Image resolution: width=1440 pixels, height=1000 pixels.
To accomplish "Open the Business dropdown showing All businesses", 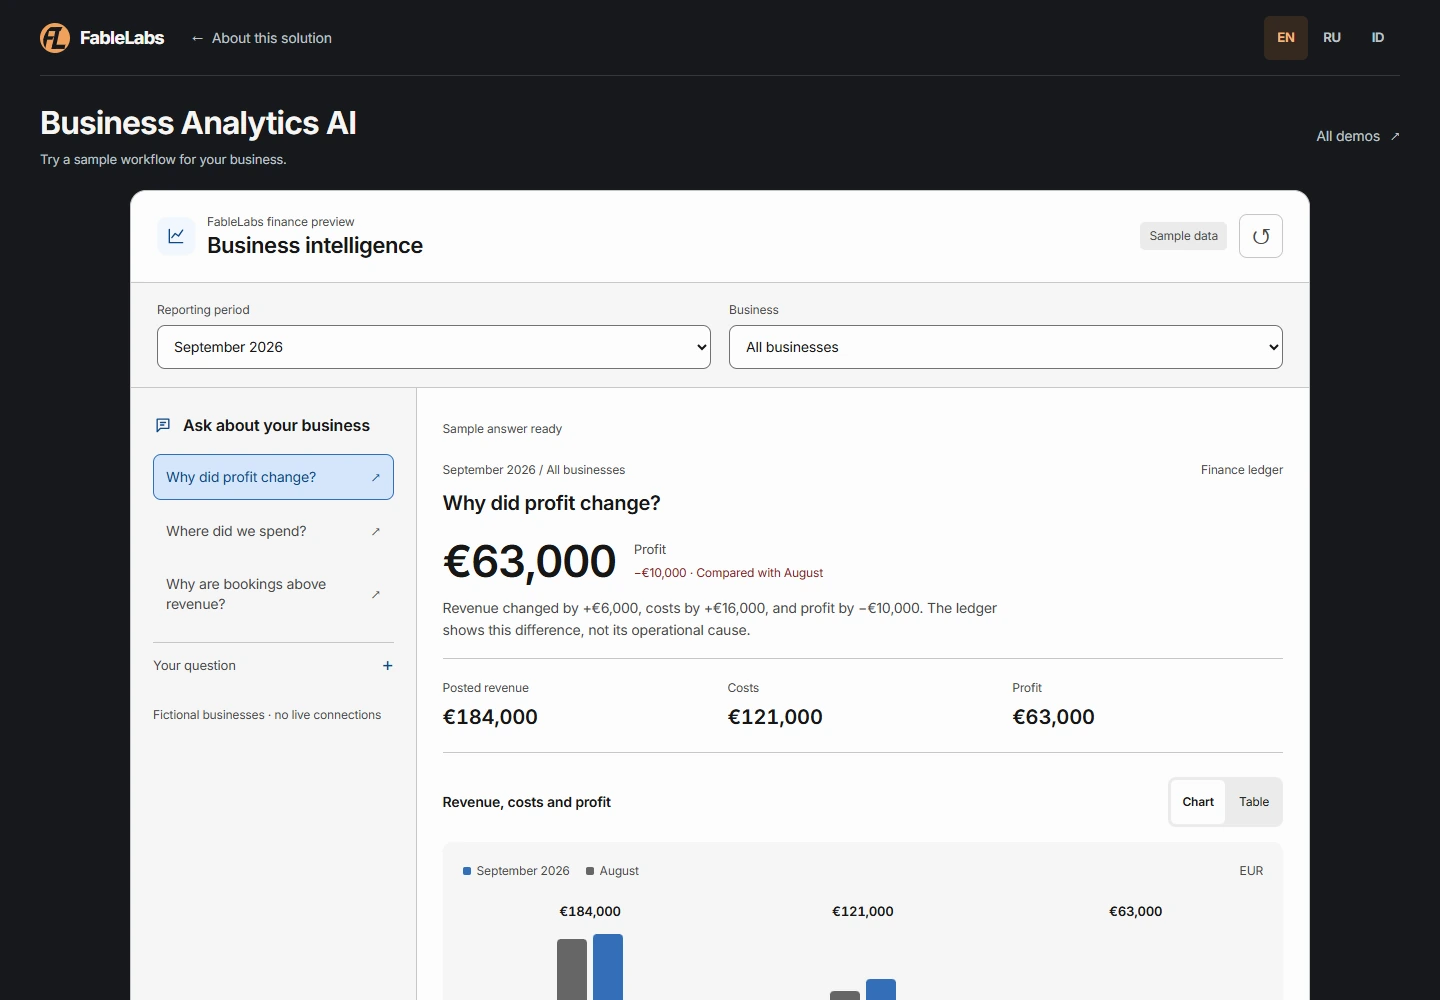I will coord(1006,347).
